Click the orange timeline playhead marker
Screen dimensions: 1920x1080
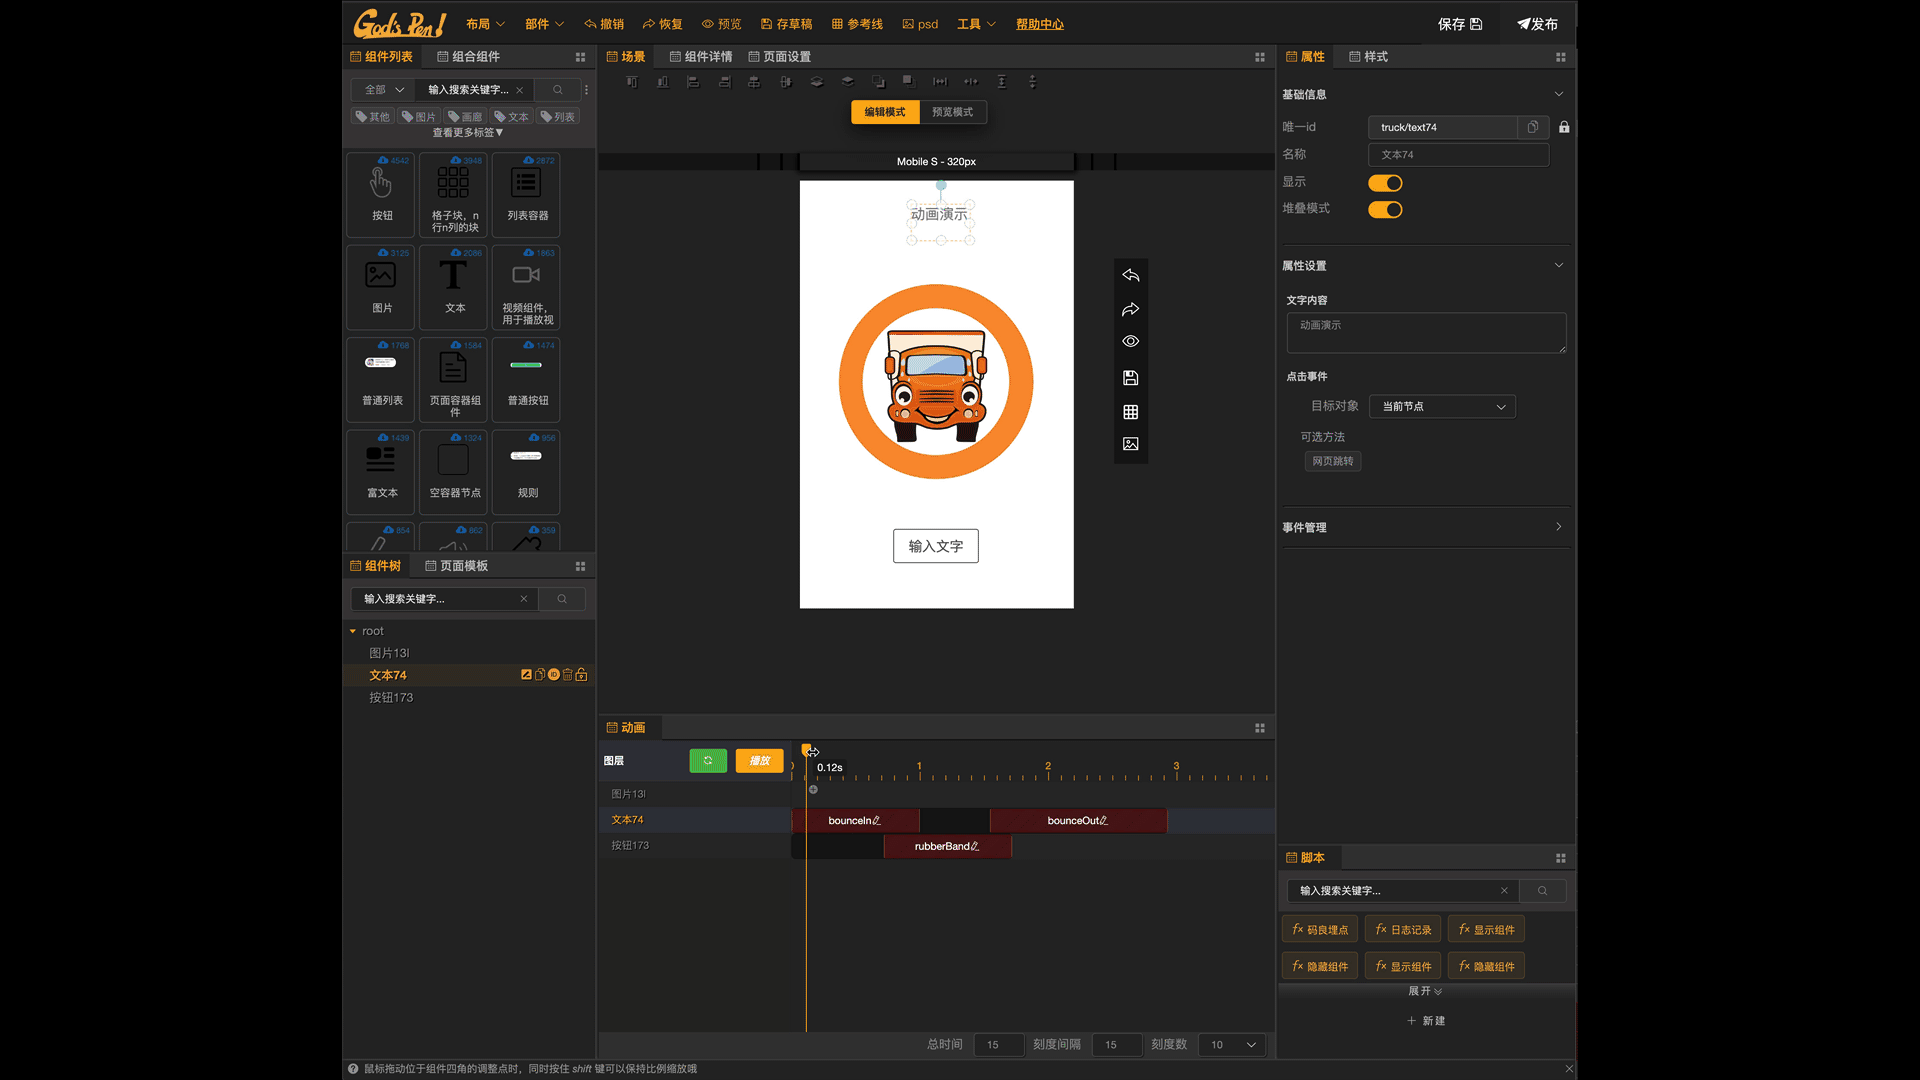(x=806, y=750)
